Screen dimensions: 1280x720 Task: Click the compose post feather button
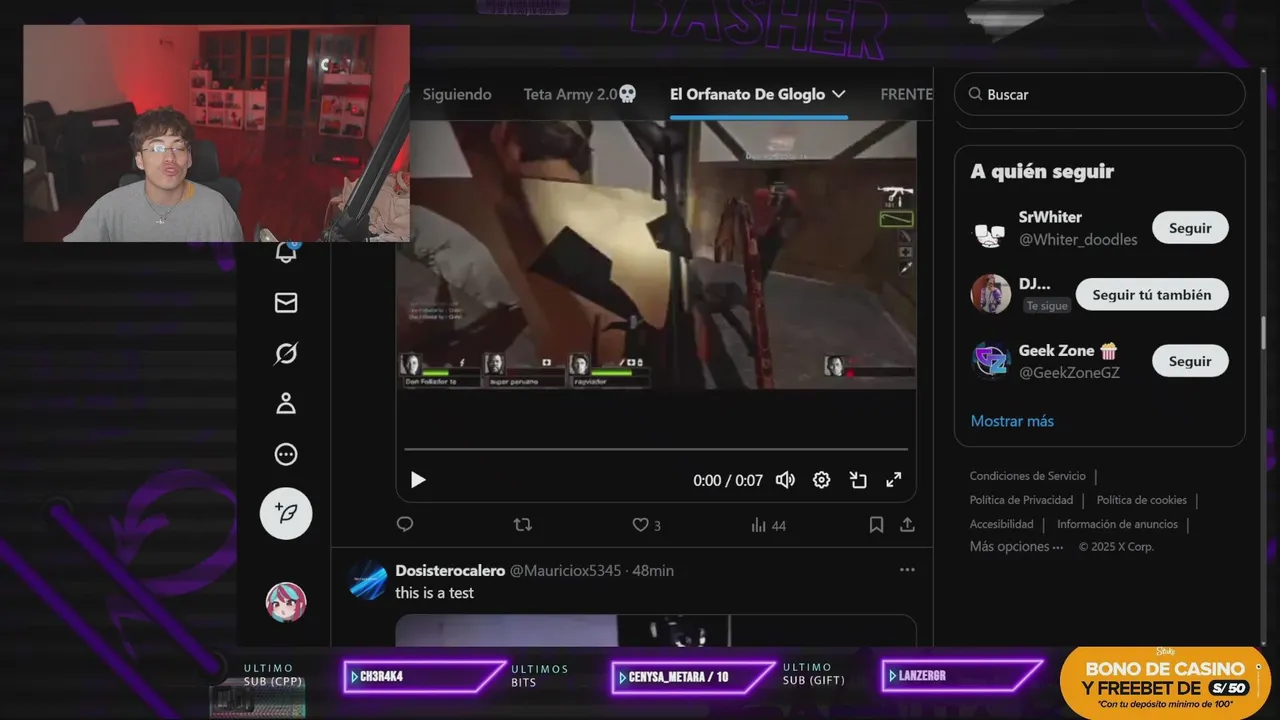pos(286,514)
